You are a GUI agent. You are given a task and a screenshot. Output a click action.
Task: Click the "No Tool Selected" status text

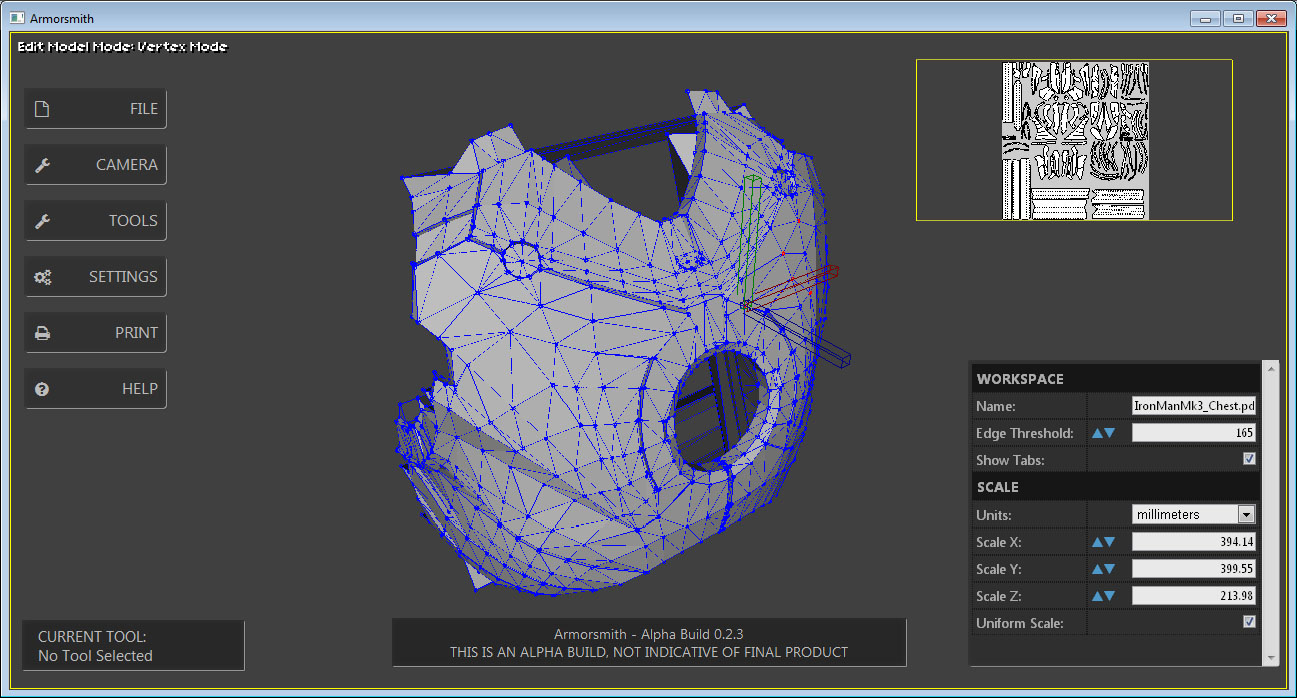pos(95,656)
